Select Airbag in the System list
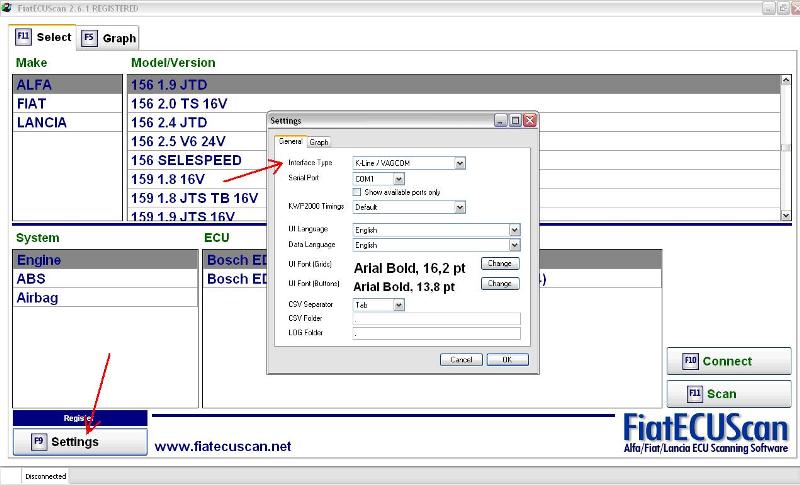The image size is (800, 485). (105, 297)
